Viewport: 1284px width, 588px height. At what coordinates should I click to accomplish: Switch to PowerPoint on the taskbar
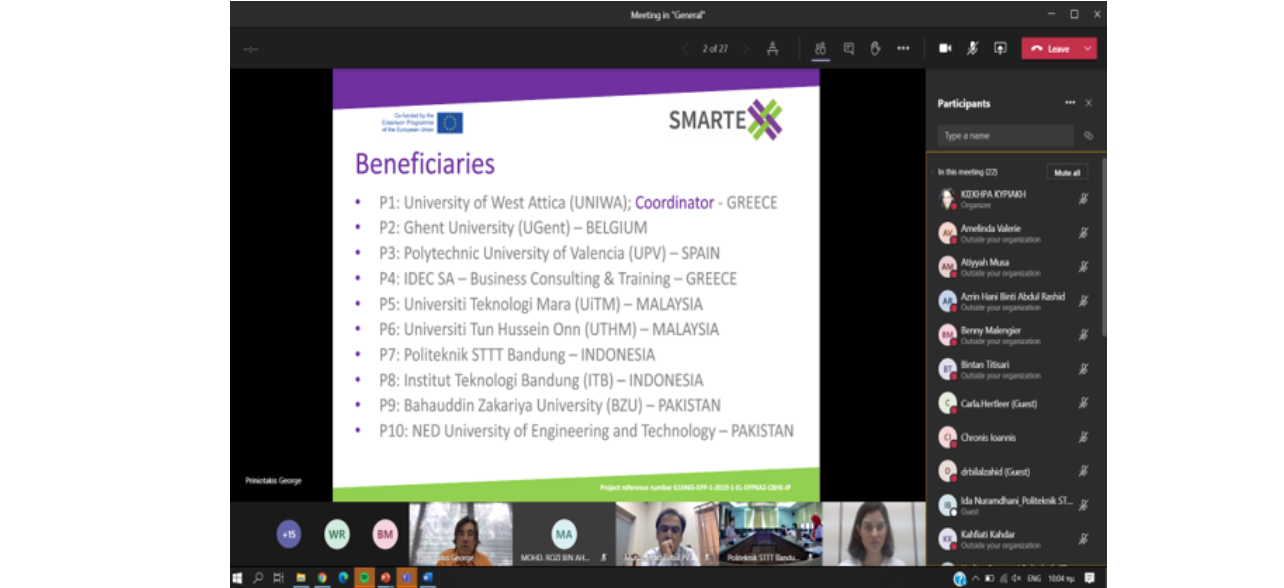pyautogui.click(x=385, y=578)
